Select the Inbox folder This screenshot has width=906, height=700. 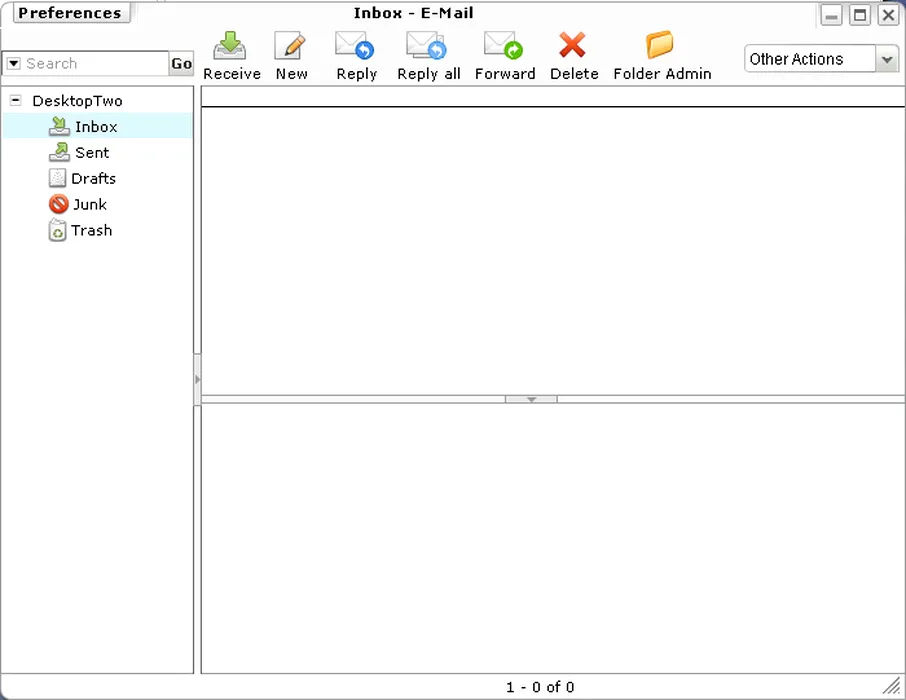click(x=96, y=127)
